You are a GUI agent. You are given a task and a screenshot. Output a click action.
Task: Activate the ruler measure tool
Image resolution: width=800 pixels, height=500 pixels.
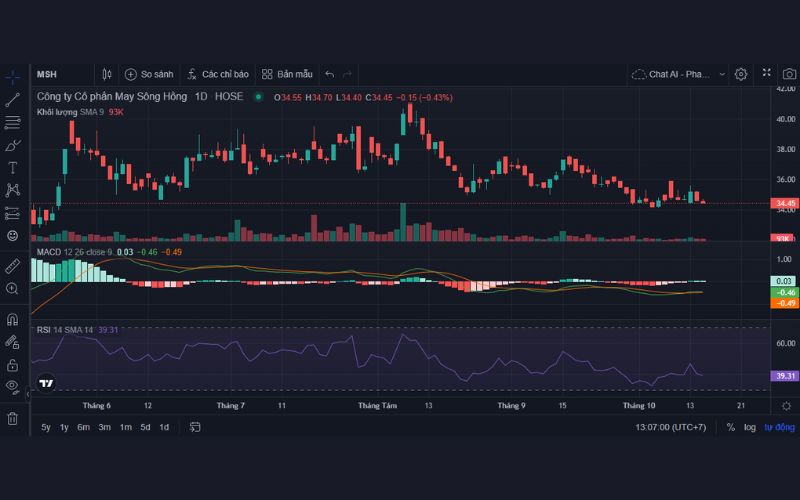13,266
